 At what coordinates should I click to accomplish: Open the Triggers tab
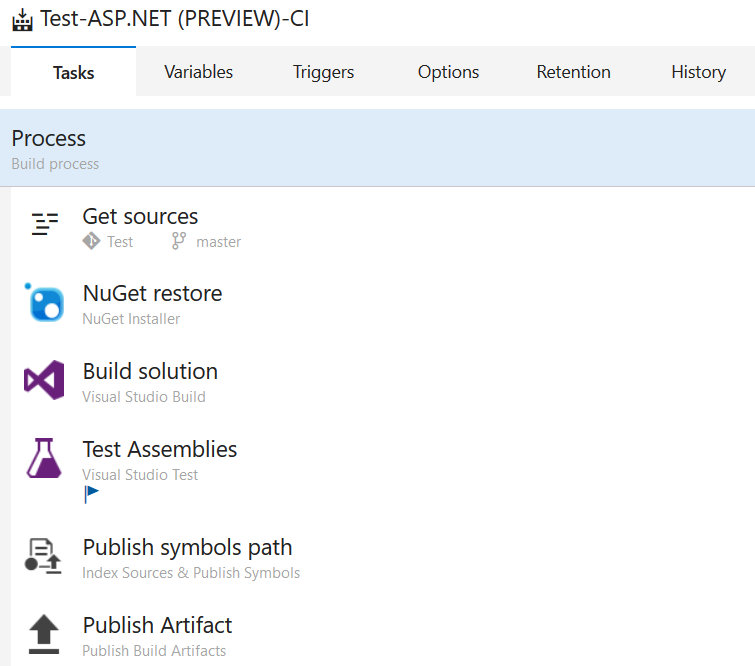click(324, 72)
